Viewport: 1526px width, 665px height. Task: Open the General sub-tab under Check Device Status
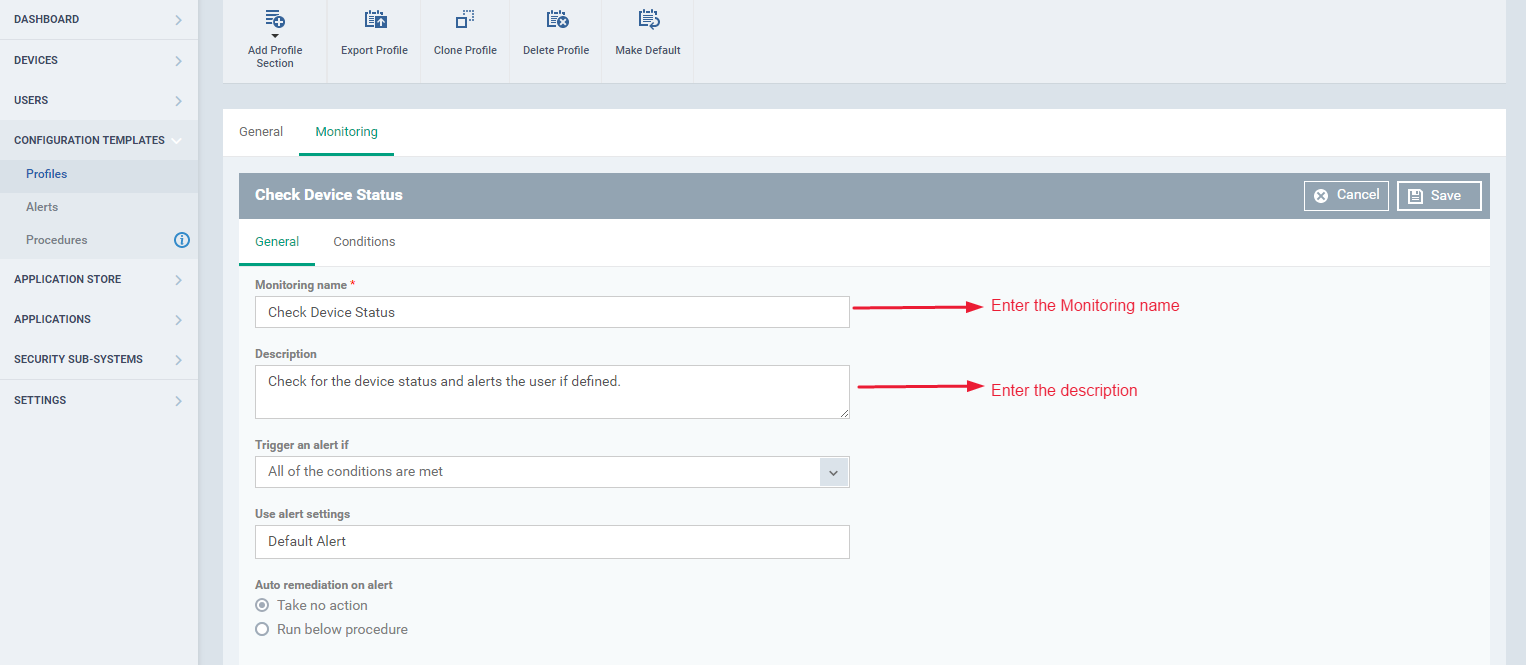(x=277, y=242)
